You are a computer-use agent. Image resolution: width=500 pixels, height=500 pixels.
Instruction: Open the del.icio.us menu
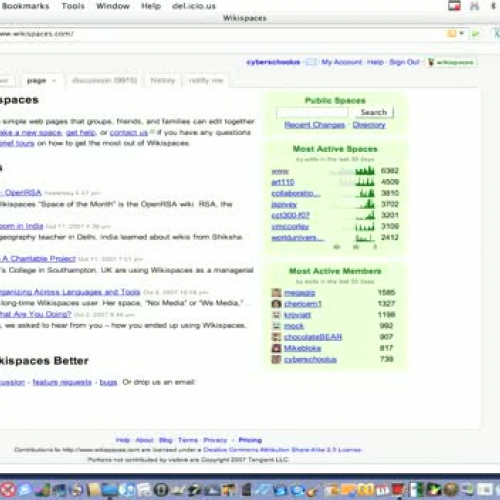point(194,6)
